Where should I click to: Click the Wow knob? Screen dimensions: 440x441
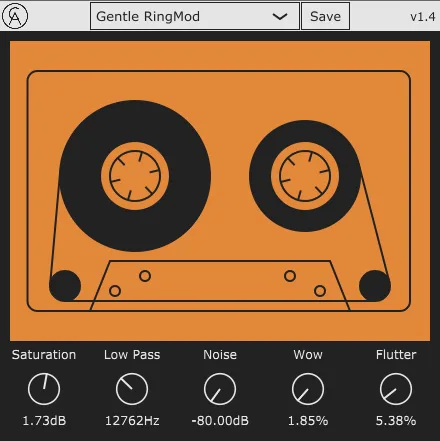point(308,389)
